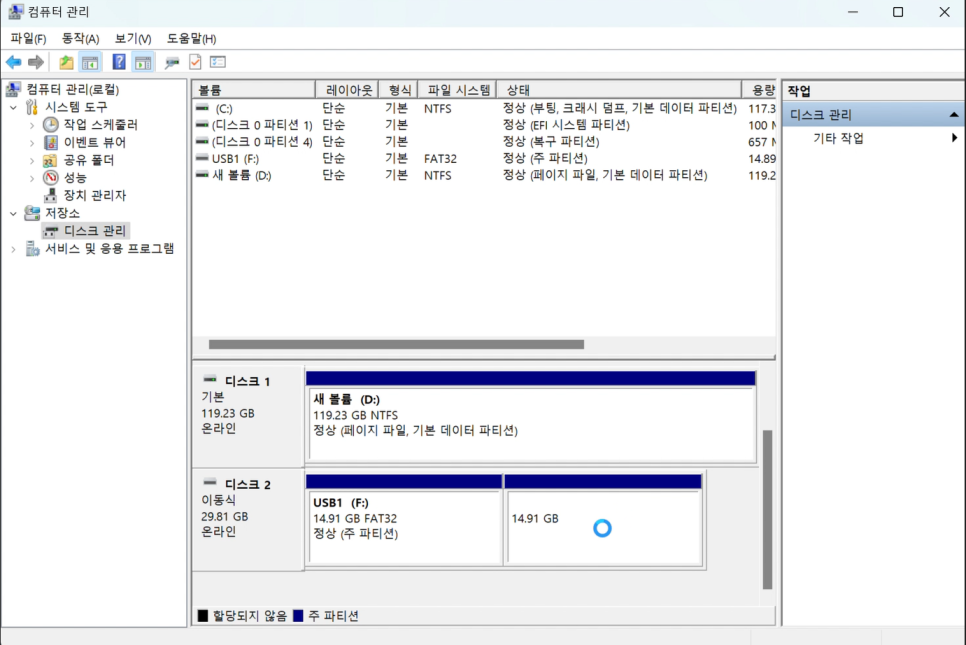Select the 새 볼륨 (D:) volume list row

tap(484, 175)
